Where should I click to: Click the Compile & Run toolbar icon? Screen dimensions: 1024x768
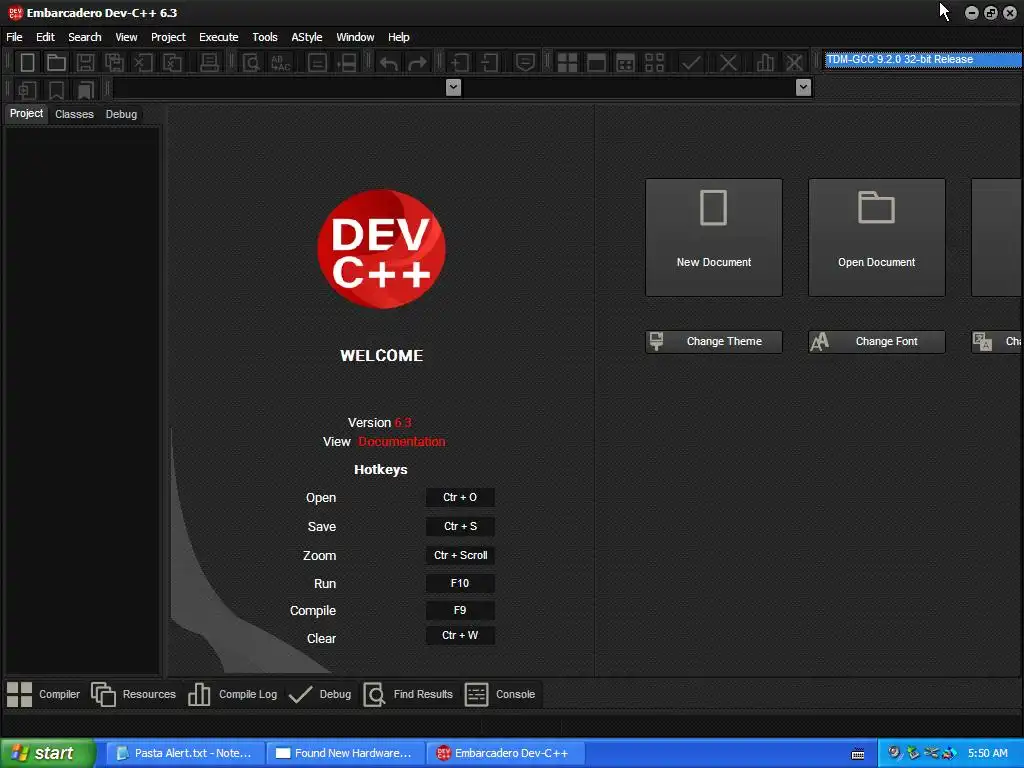pos(625,63)
